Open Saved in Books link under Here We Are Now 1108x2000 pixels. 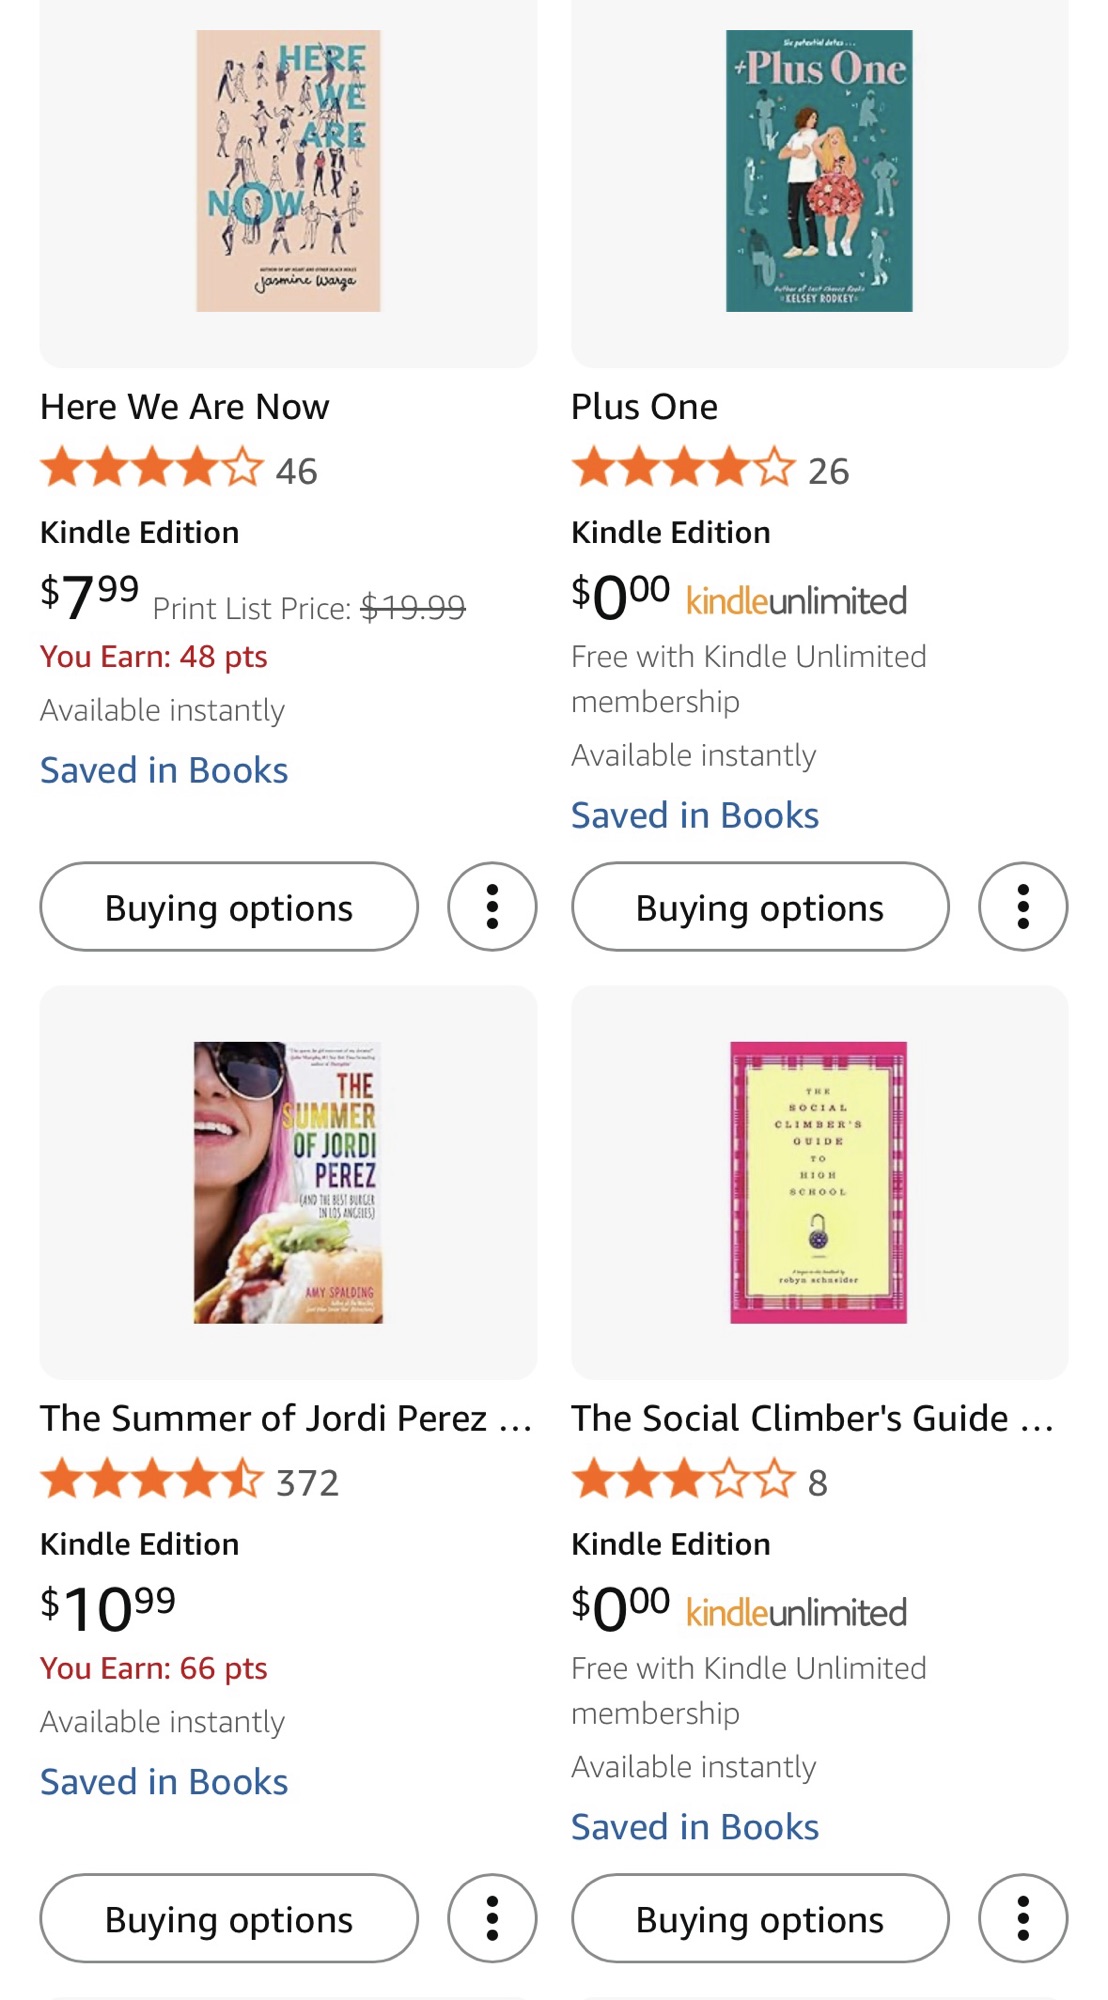[x=164, y=770]
